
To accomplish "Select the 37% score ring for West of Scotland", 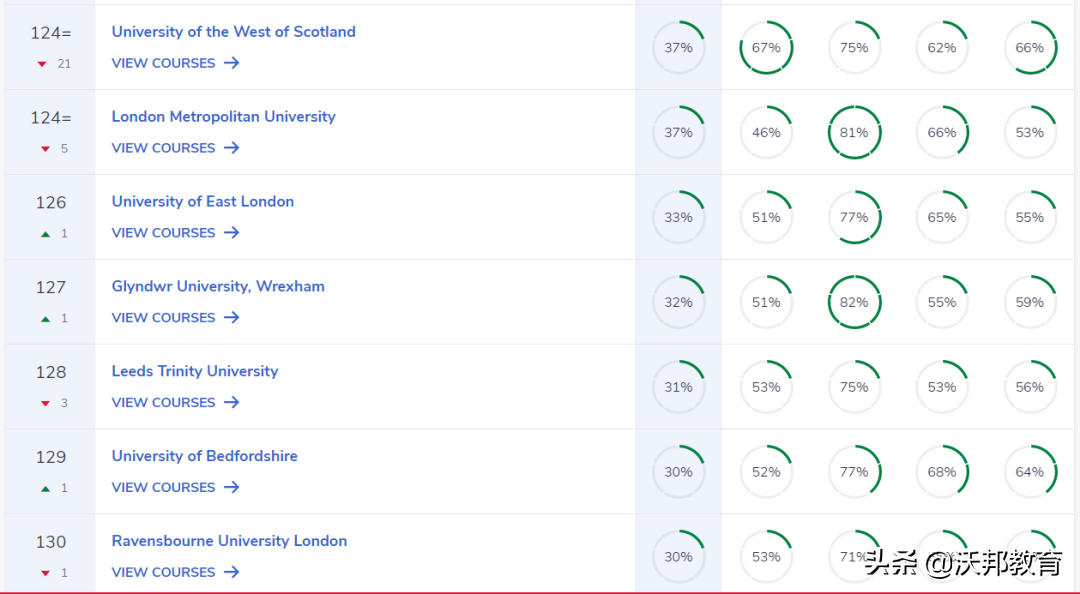I will point(679,47).
